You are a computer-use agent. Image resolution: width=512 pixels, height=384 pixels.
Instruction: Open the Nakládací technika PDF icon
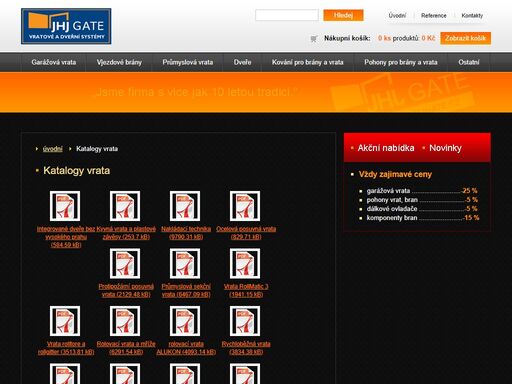pyautogui.click(x=185, y=206)
